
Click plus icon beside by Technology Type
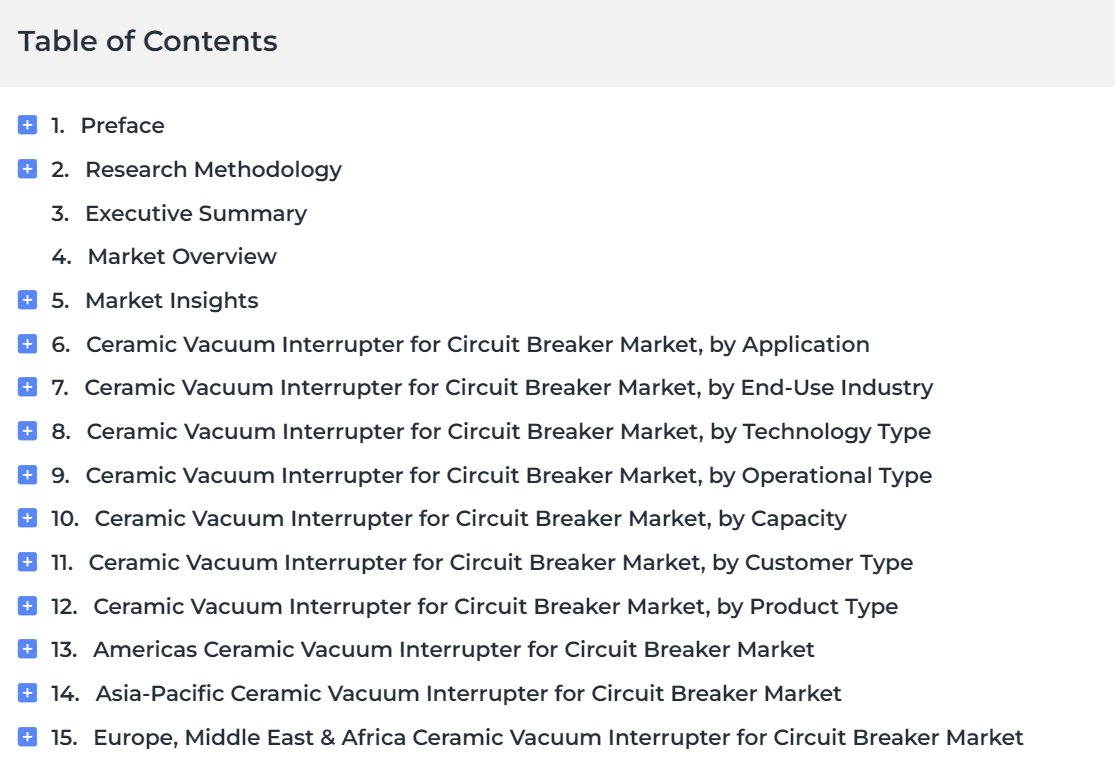point(27,431)
